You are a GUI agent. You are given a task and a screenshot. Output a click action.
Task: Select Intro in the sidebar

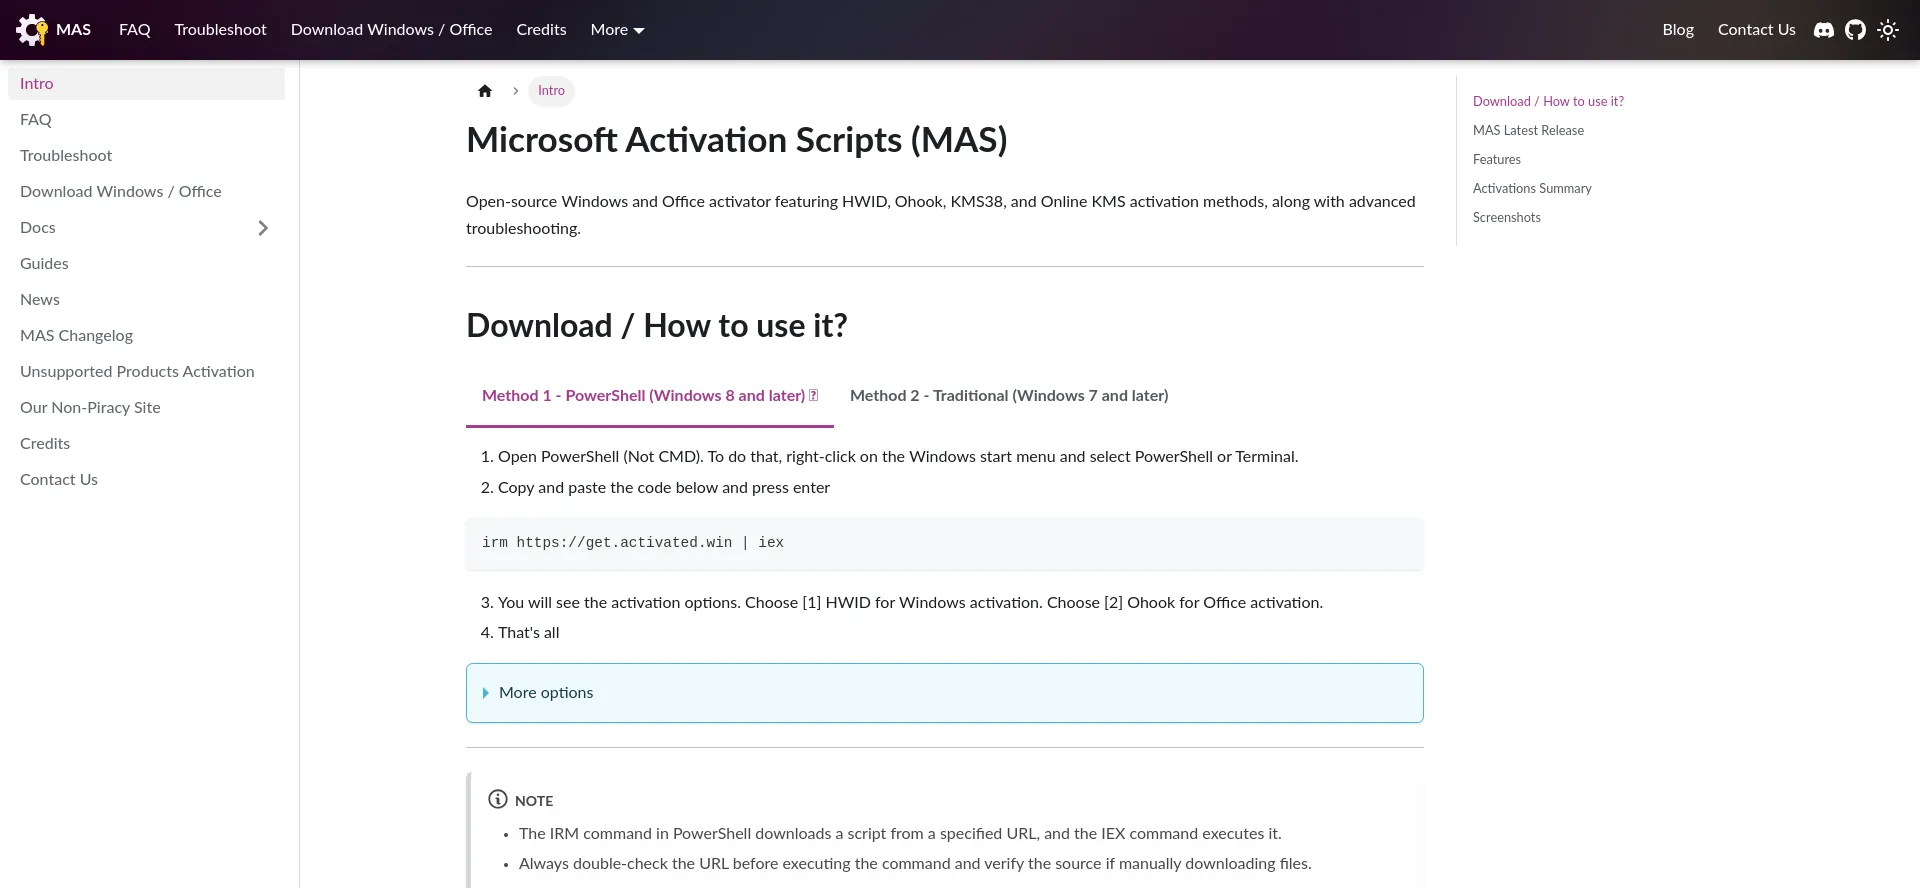(x=146, y=84)
